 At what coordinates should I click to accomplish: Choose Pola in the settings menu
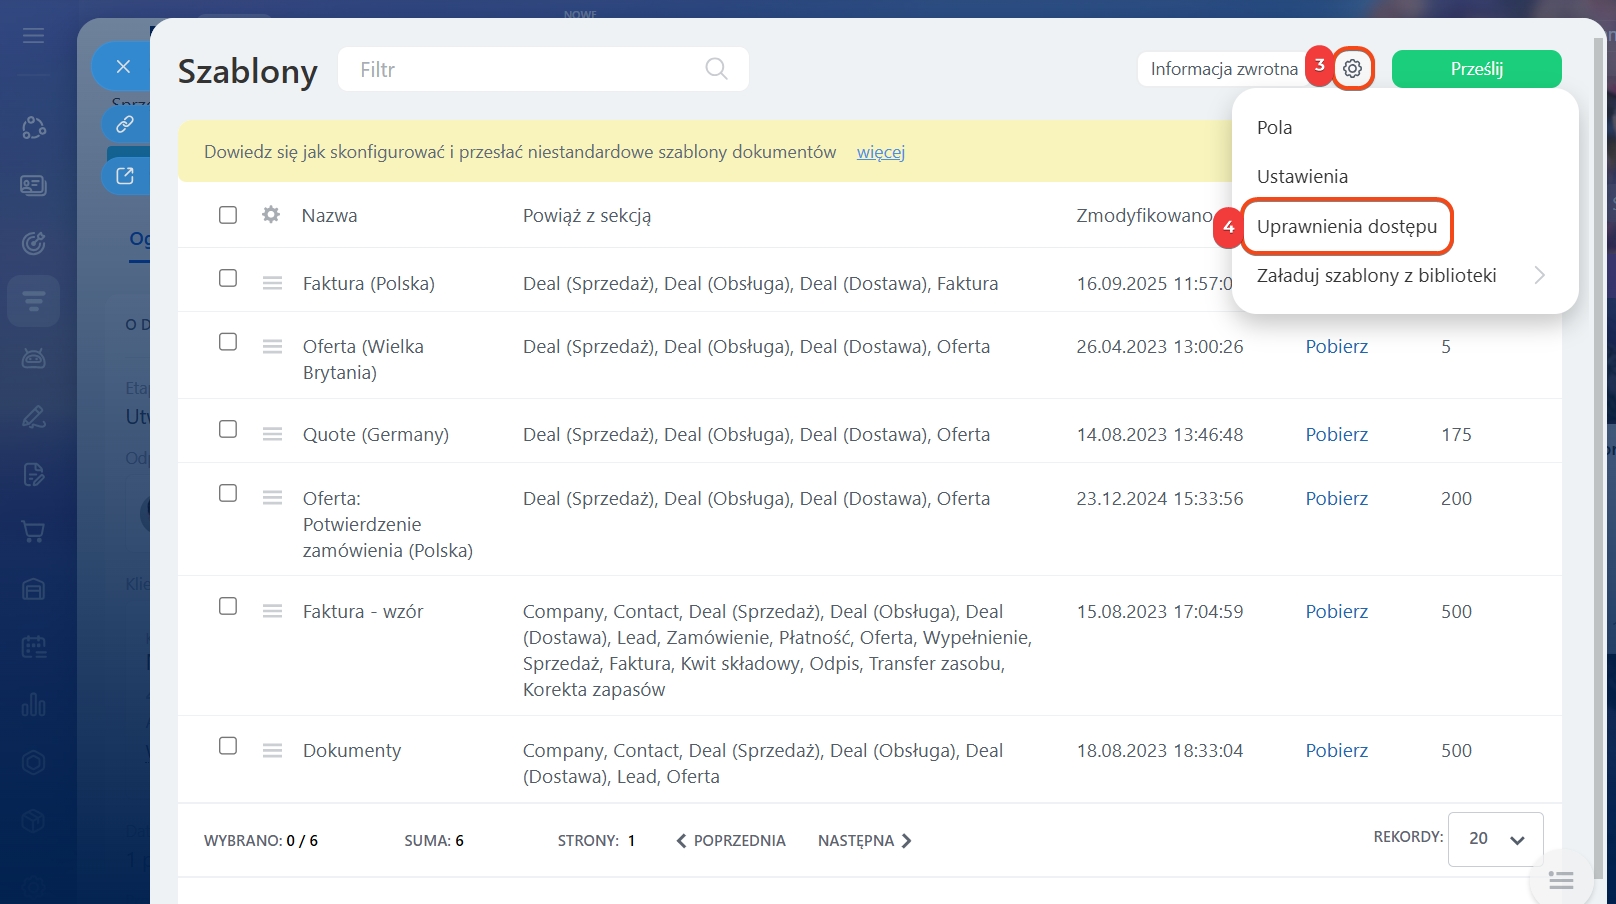click(x=1274, y=127)
